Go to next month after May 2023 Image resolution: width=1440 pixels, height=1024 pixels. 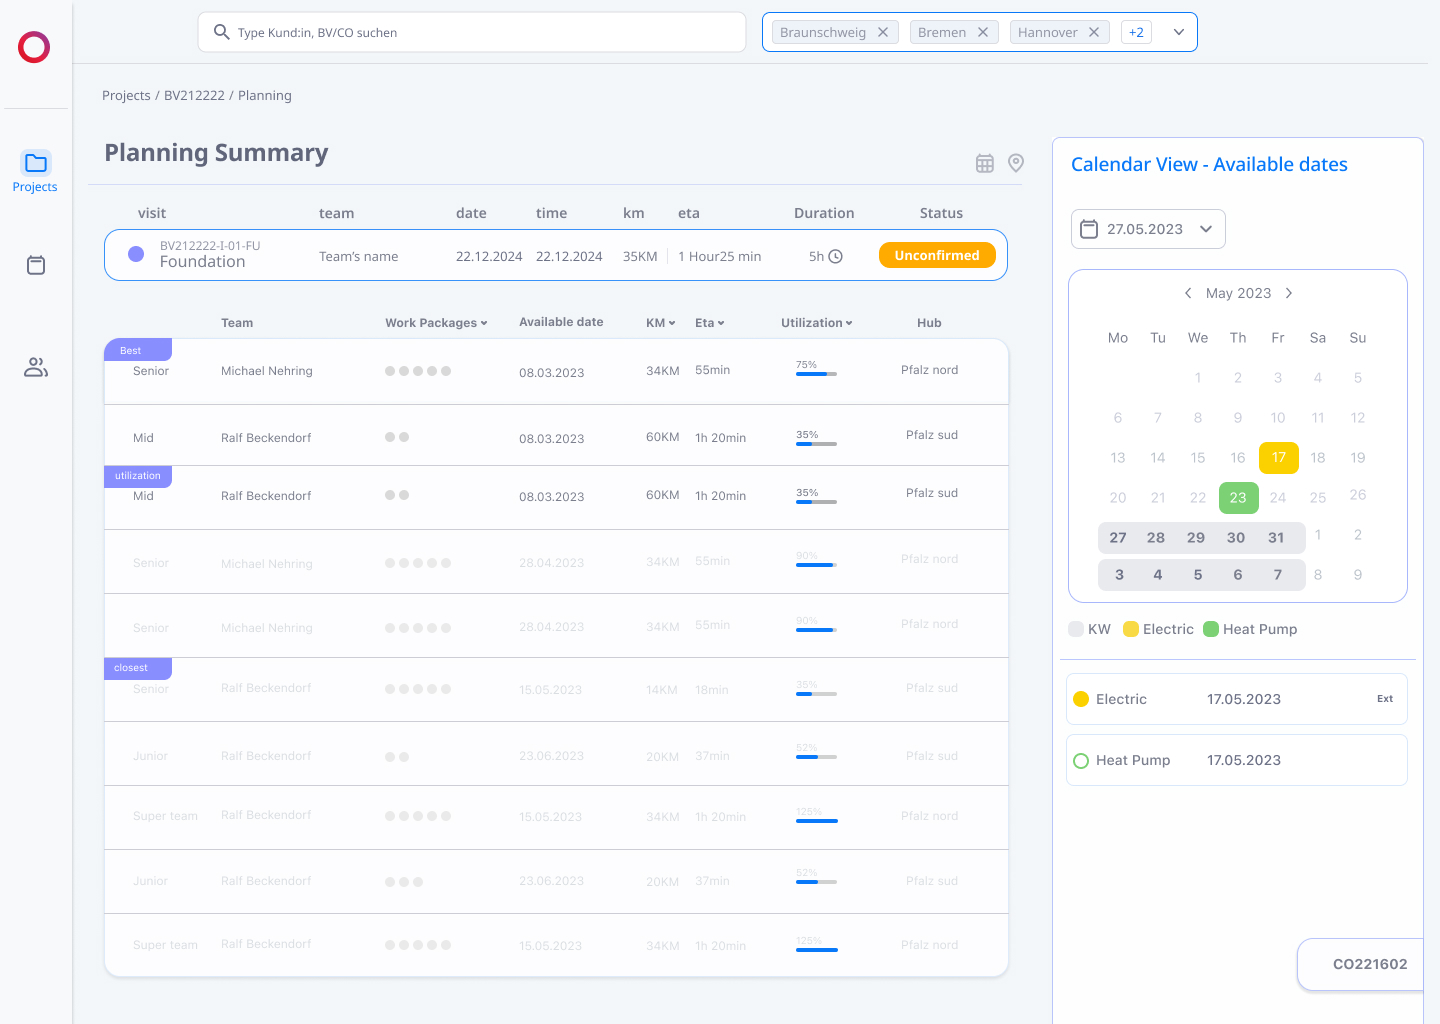click(1289, 293)
